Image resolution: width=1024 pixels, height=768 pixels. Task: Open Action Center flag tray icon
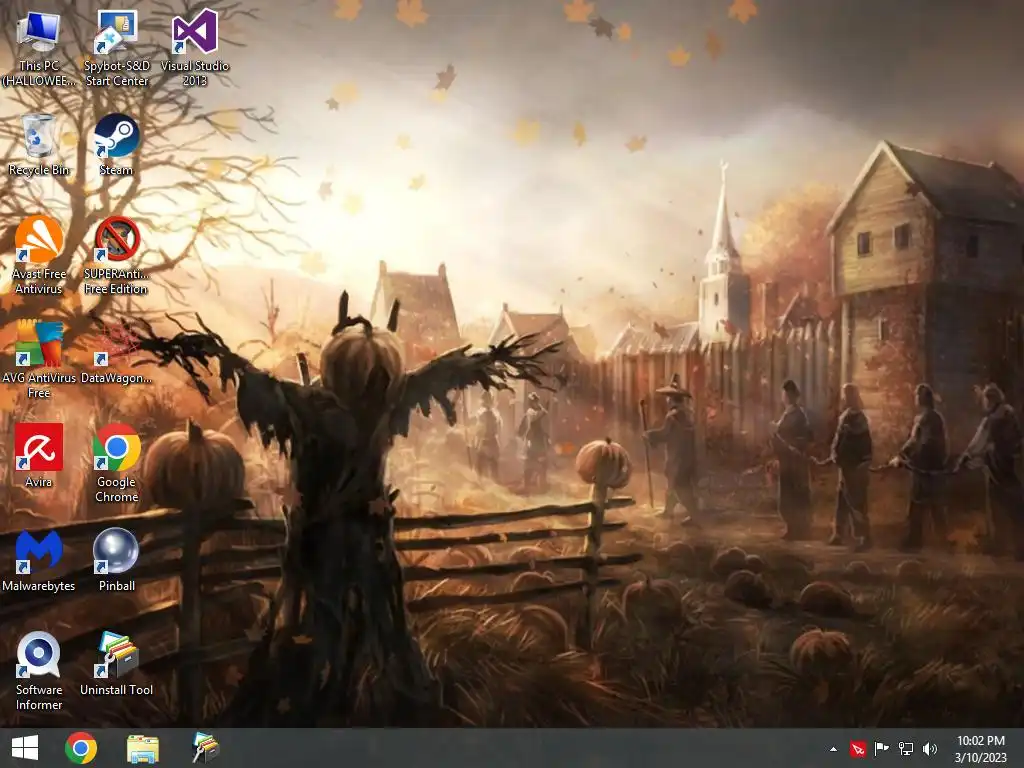[x=882, y=749]
